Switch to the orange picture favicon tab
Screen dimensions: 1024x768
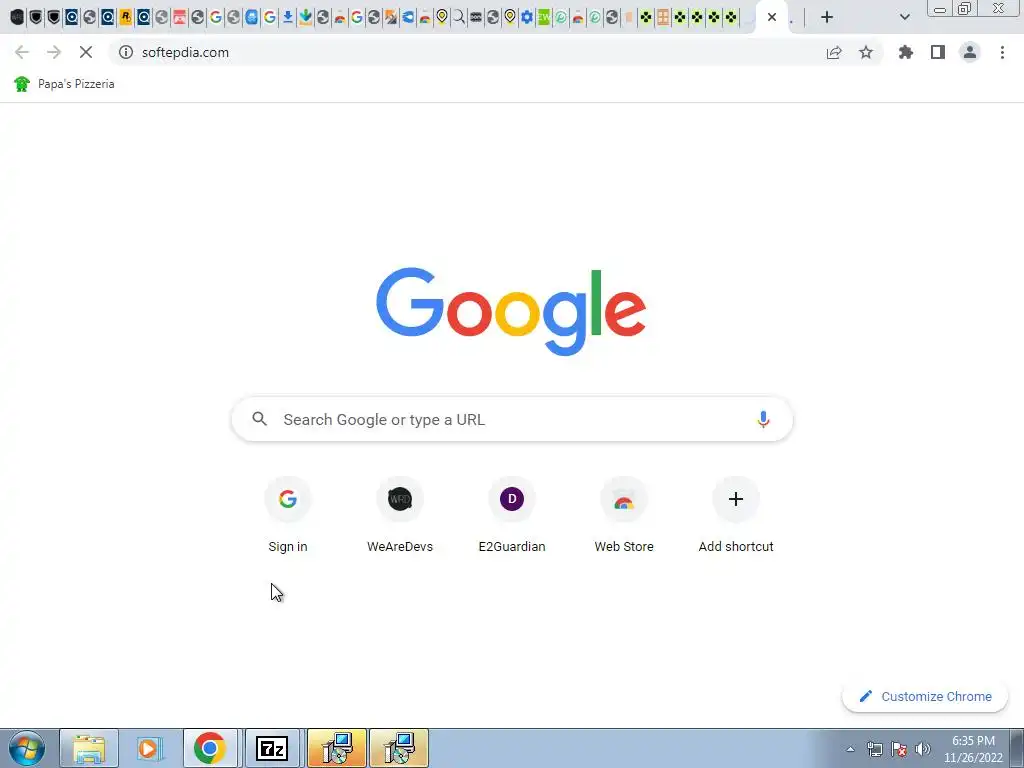[x=391, y=17]
